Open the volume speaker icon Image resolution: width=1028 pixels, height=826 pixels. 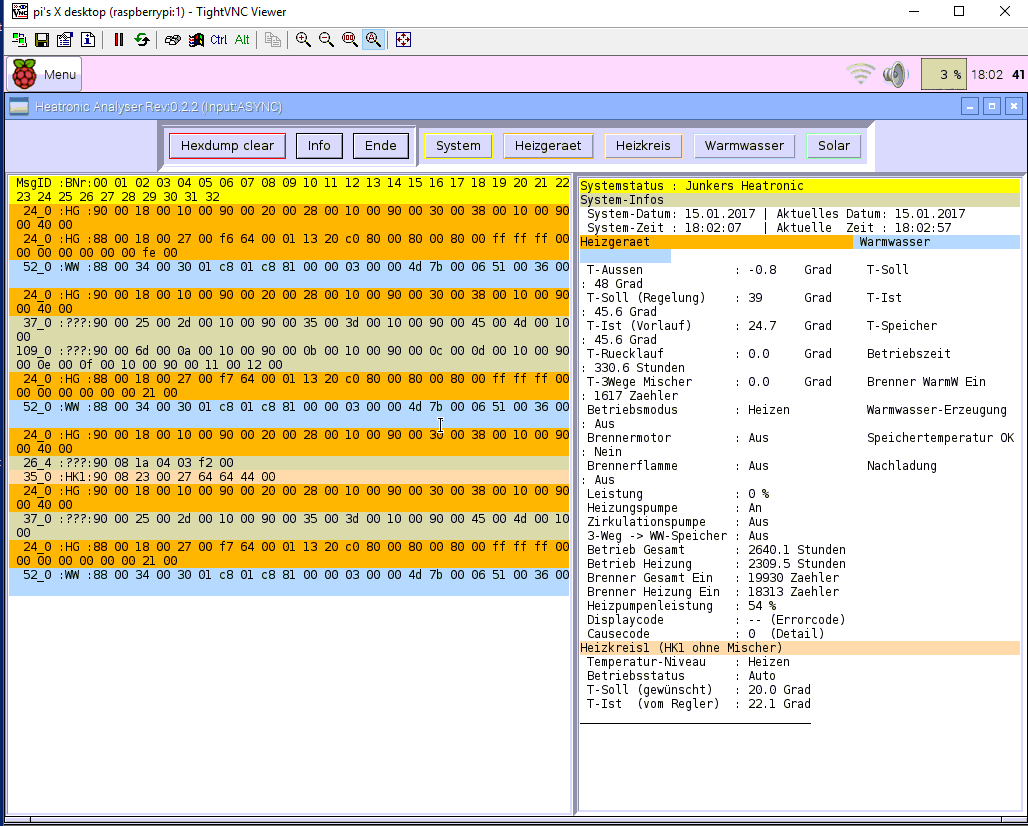pos(895,74)
